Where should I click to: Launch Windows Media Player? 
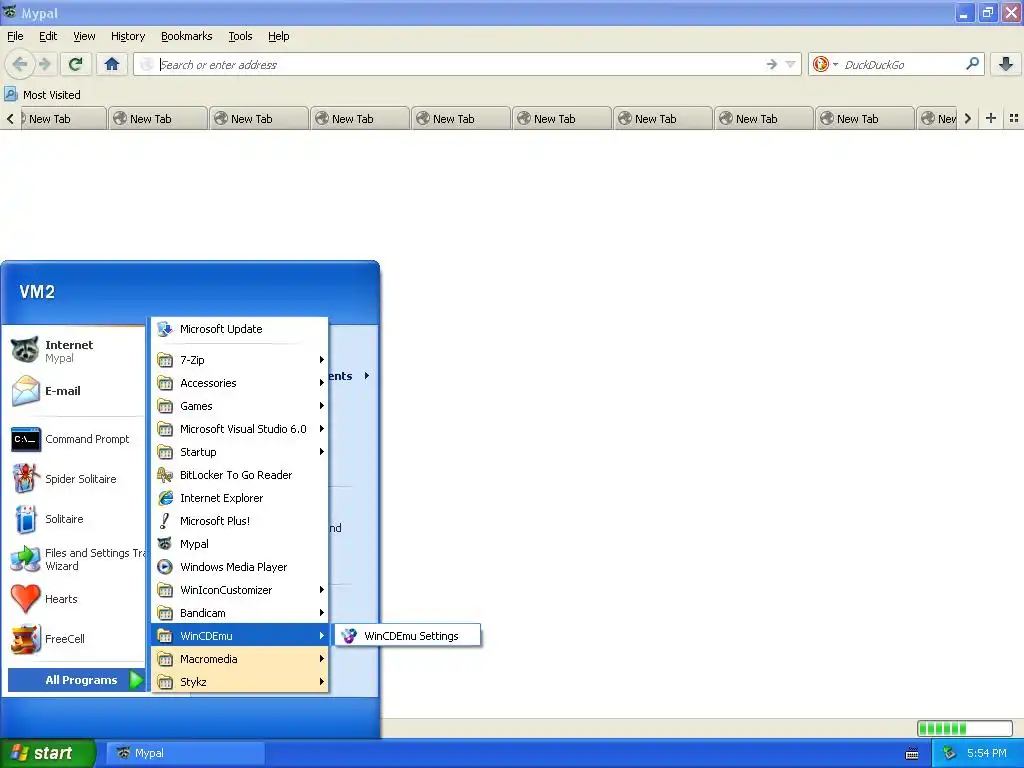coord(240,567)
